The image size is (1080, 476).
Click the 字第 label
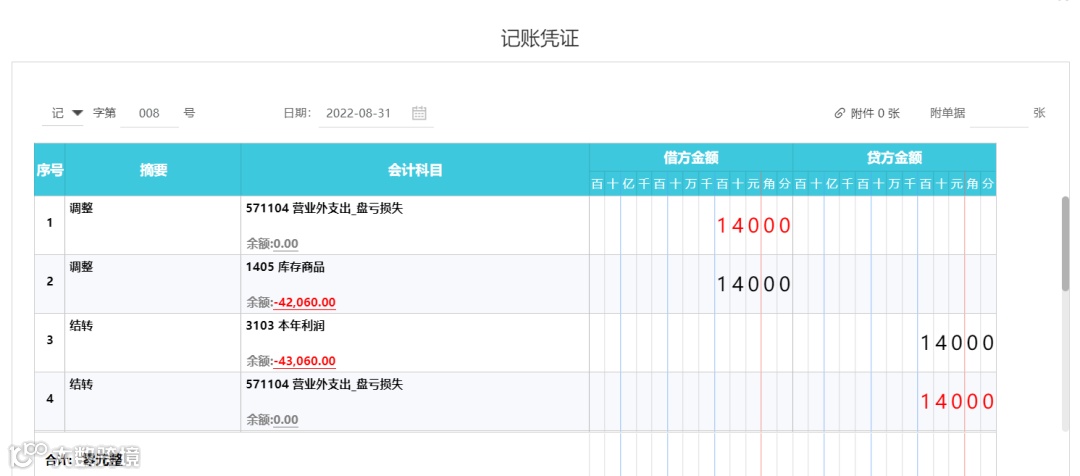(105, 113)
